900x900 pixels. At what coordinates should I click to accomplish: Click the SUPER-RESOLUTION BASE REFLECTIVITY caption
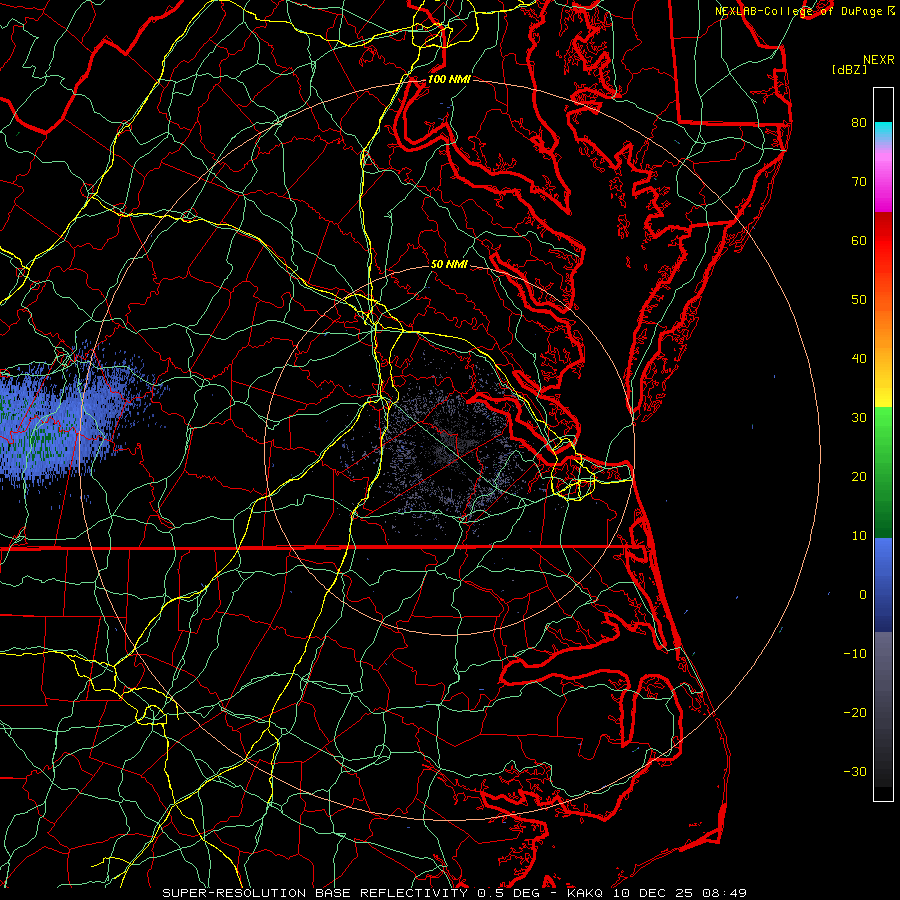[x=315, y=893]
